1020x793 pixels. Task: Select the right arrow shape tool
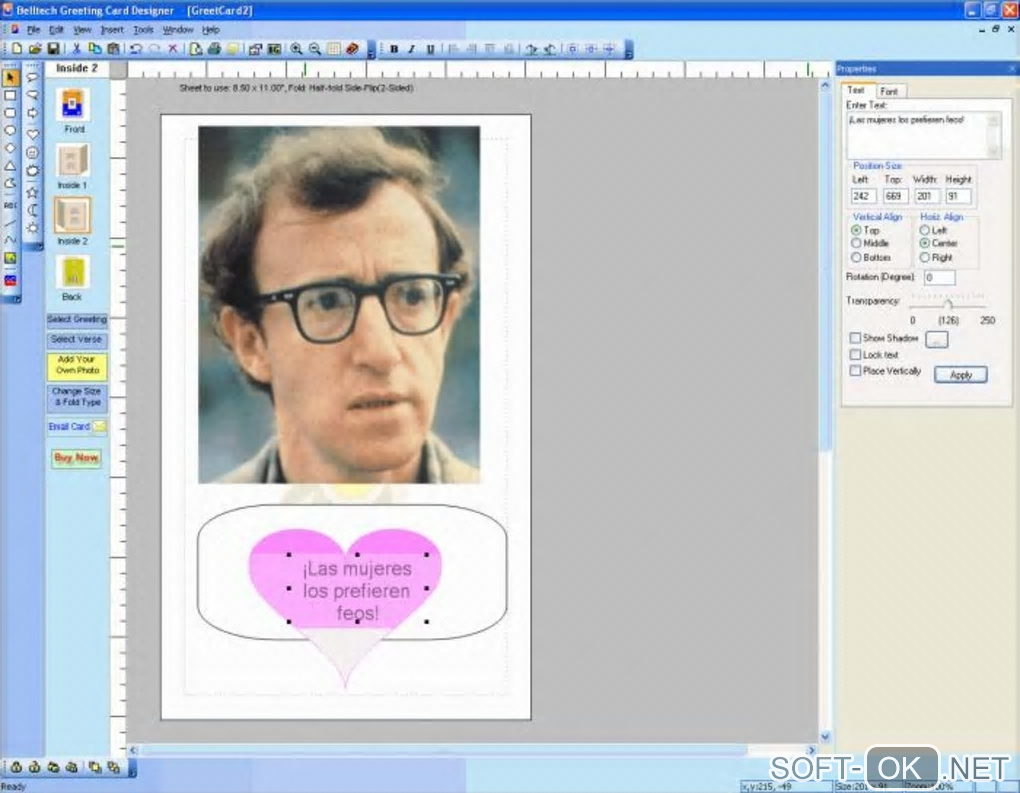33,113
